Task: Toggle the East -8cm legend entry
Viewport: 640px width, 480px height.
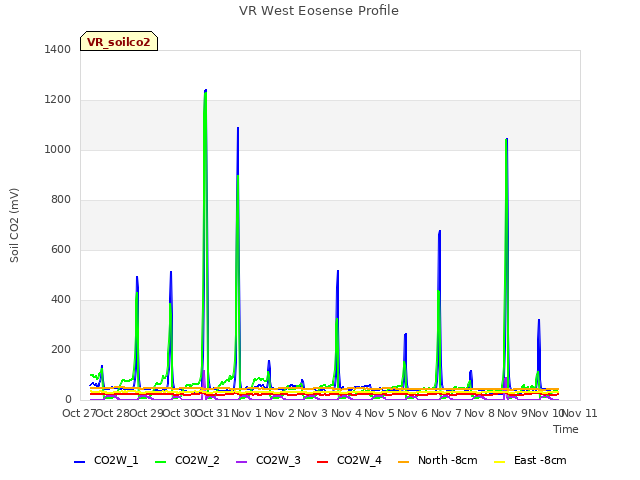Action: coord(530,460)
